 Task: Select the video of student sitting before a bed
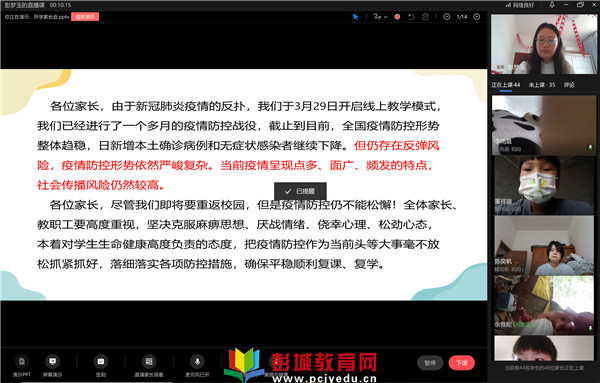[544, 245]
